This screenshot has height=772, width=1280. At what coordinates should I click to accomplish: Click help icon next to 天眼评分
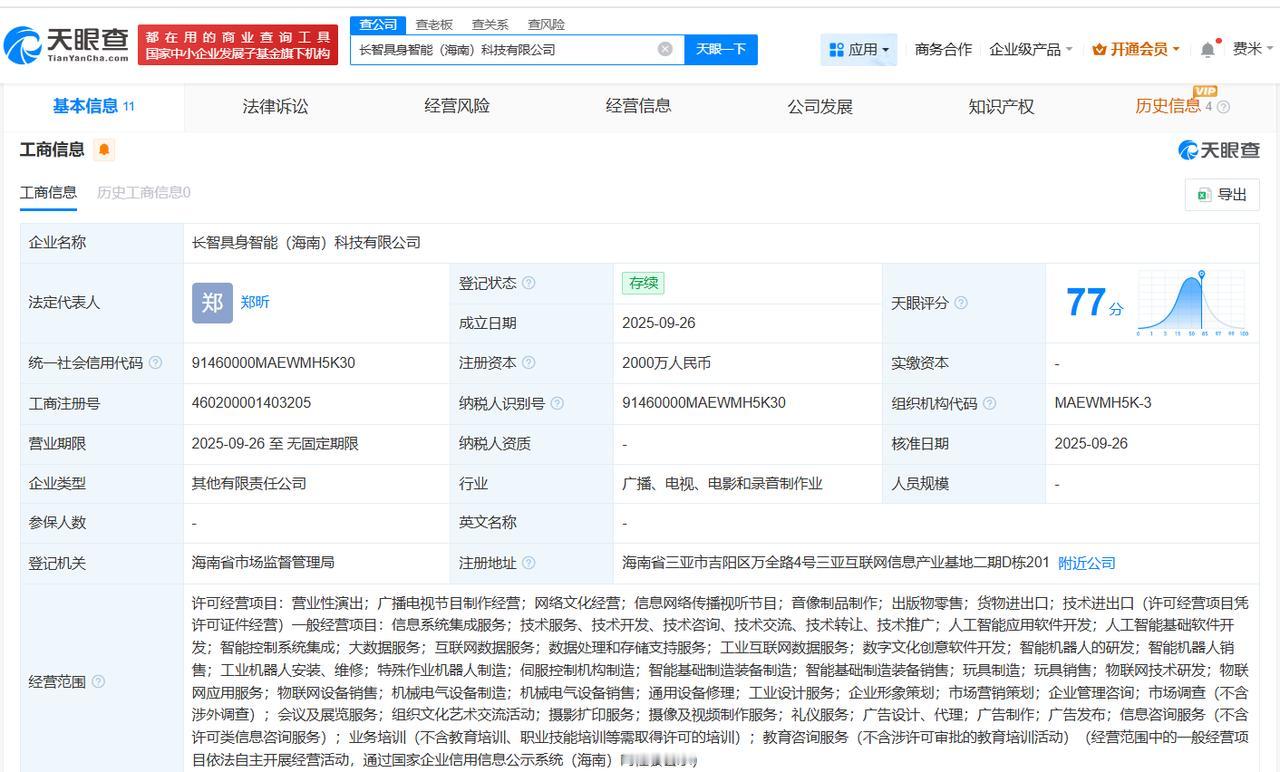click(x=961, y=303)
